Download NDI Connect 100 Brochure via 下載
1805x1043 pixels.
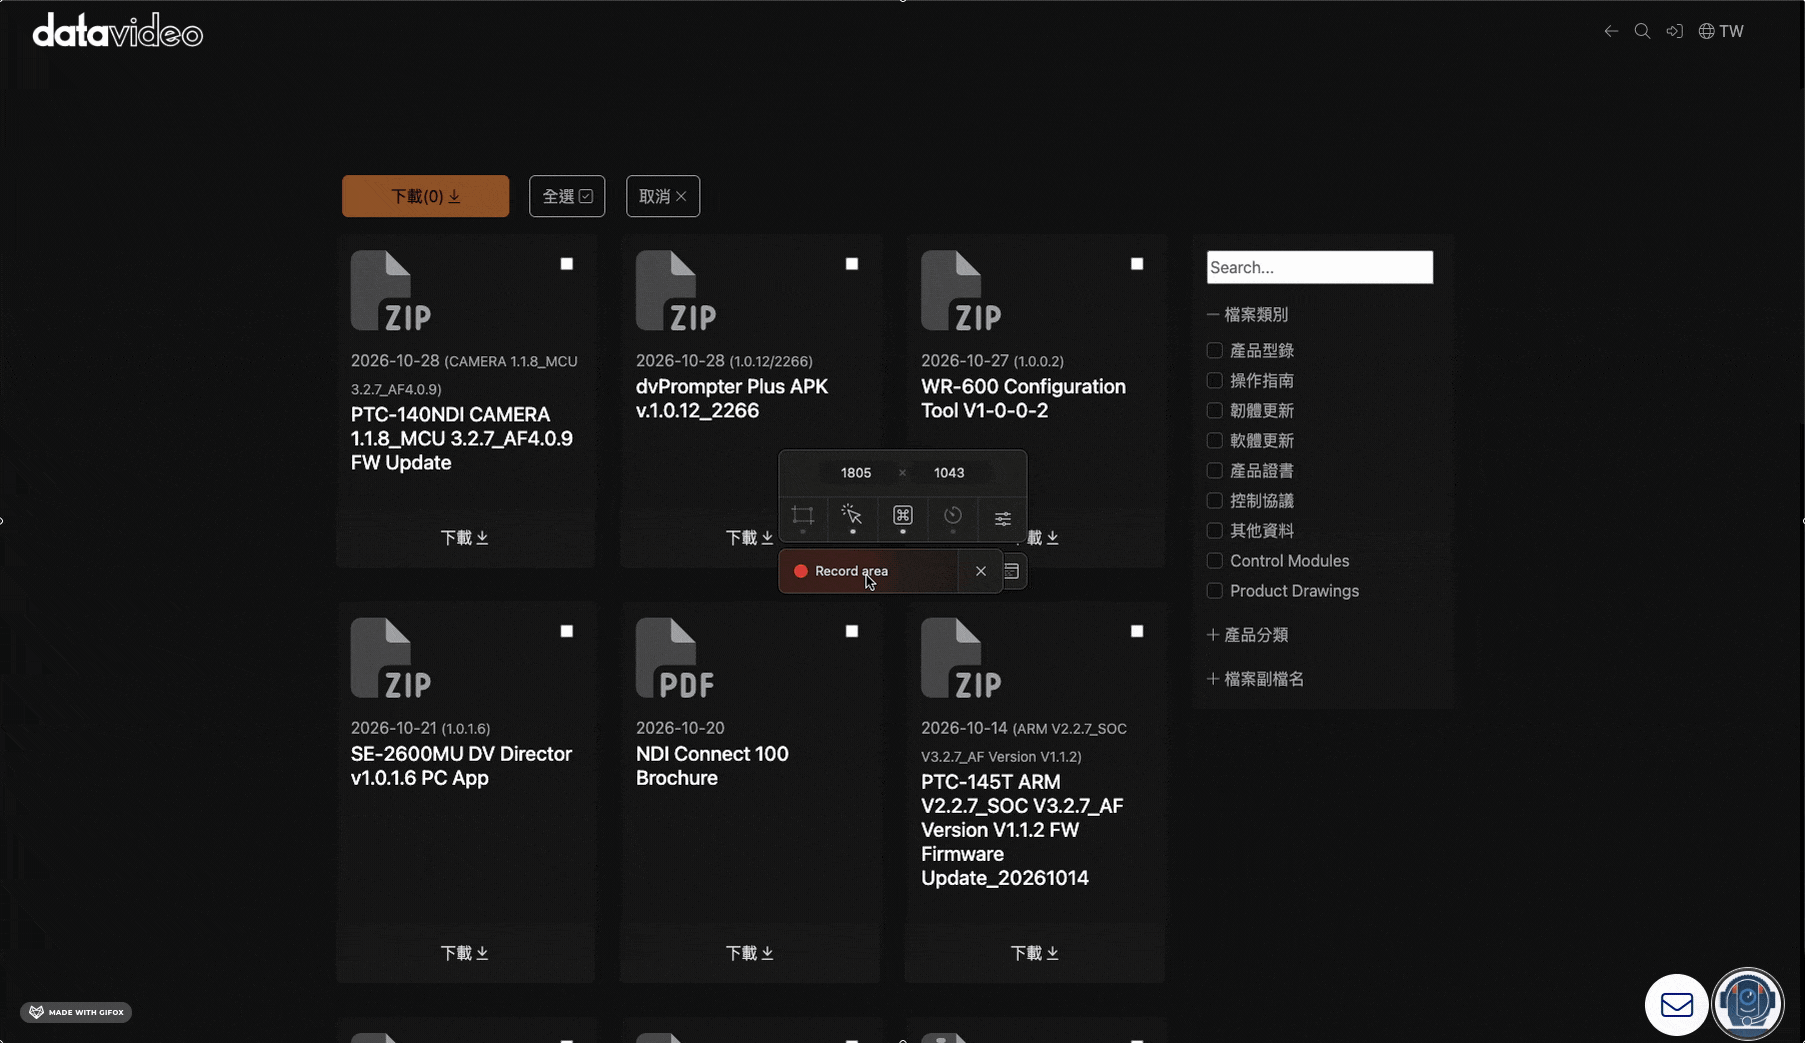(x=750, y=953)
